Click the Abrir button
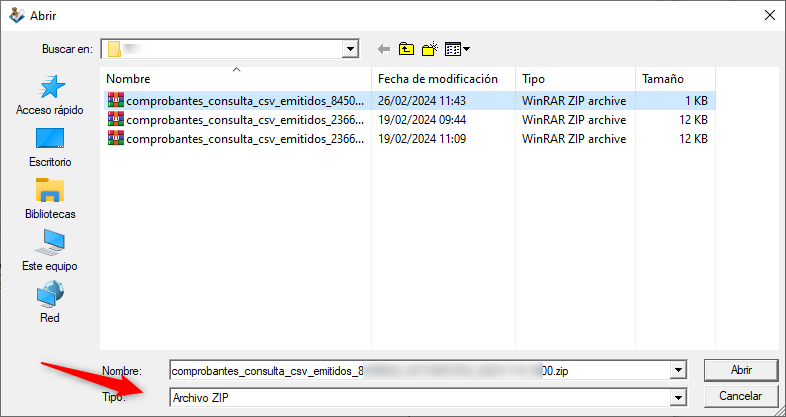 pyautogui.click(x=741, y=370)
